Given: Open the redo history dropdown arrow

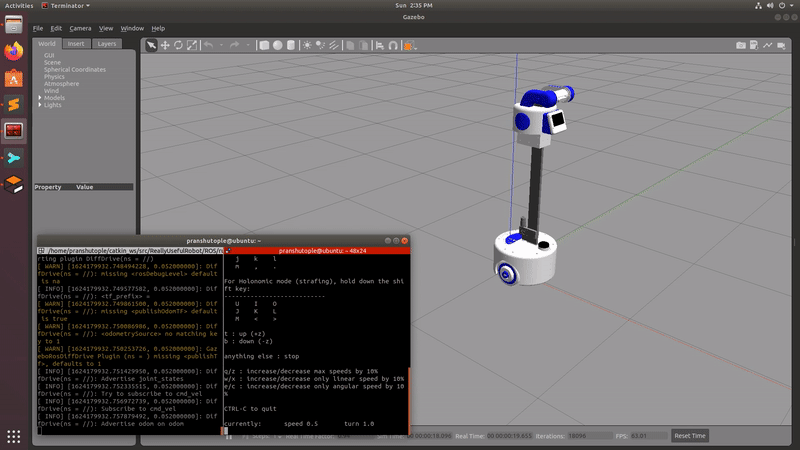Looking at the screenshot, I should pos(247,45).
